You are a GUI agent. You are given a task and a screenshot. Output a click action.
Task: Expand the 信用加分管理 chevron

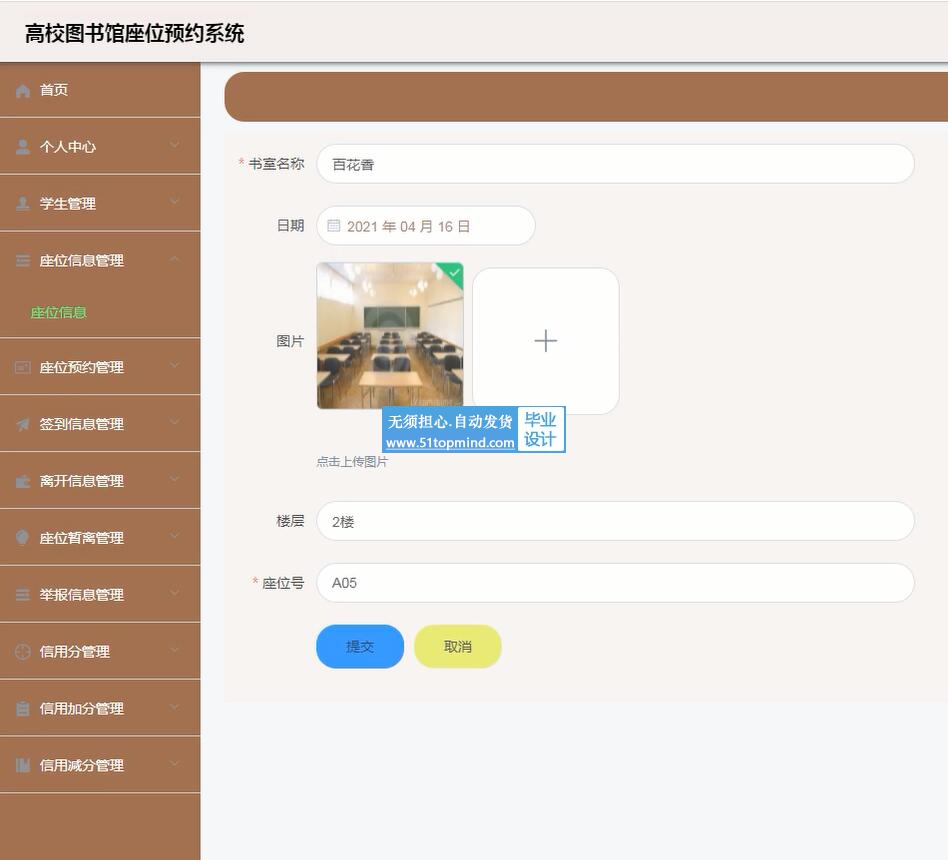(x=175, y=706)
